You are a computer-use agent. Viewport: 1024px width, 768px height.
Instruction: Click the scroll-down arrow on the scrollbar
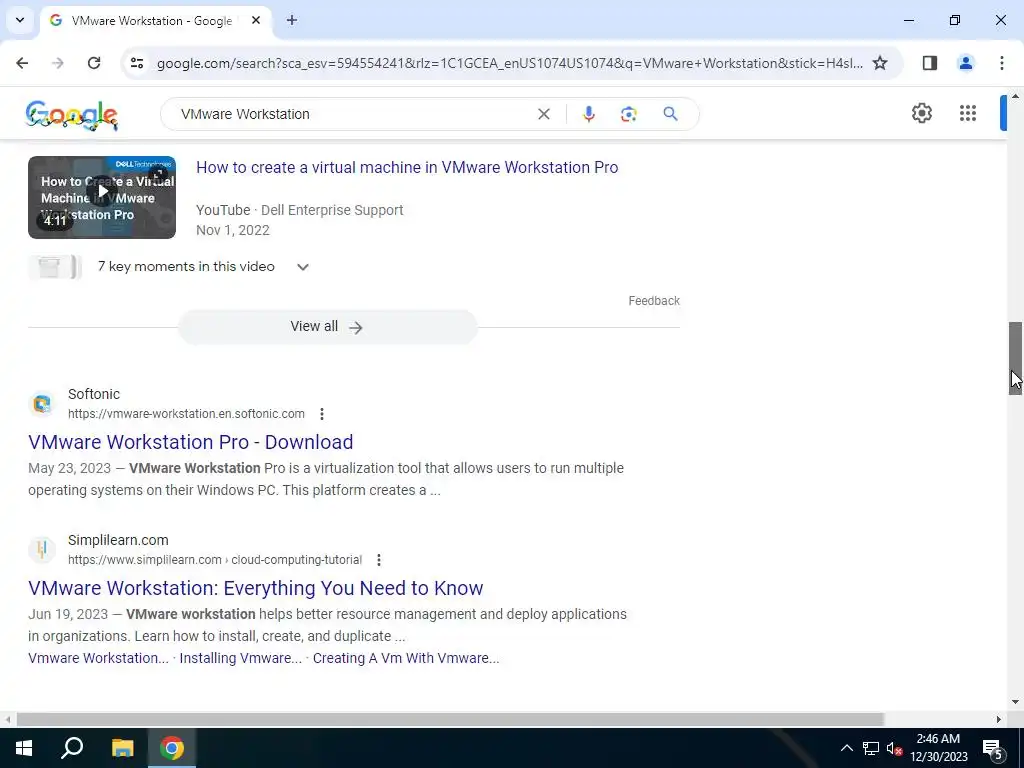click(1015, 703)
